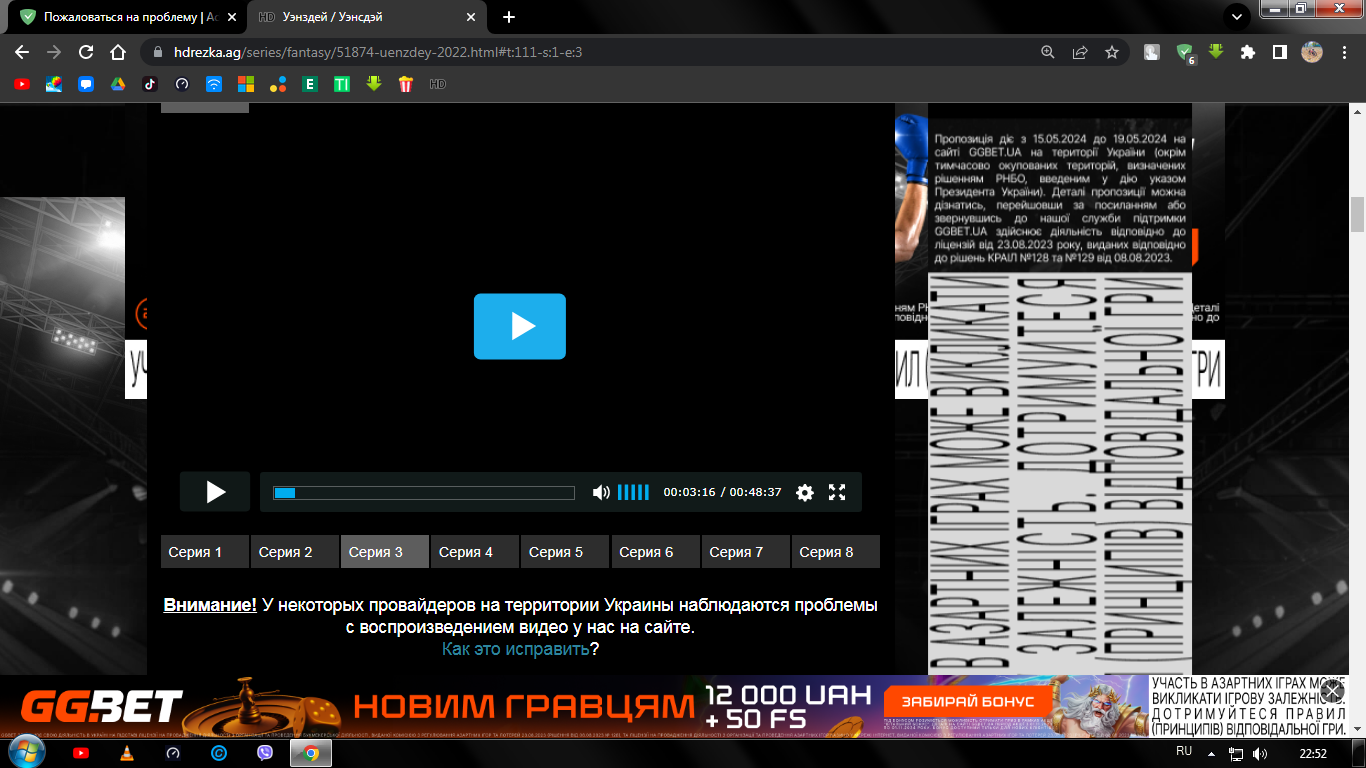Open the YouTube bookmark
Screen dimensions: 1366x768
(x=20, y=85)
